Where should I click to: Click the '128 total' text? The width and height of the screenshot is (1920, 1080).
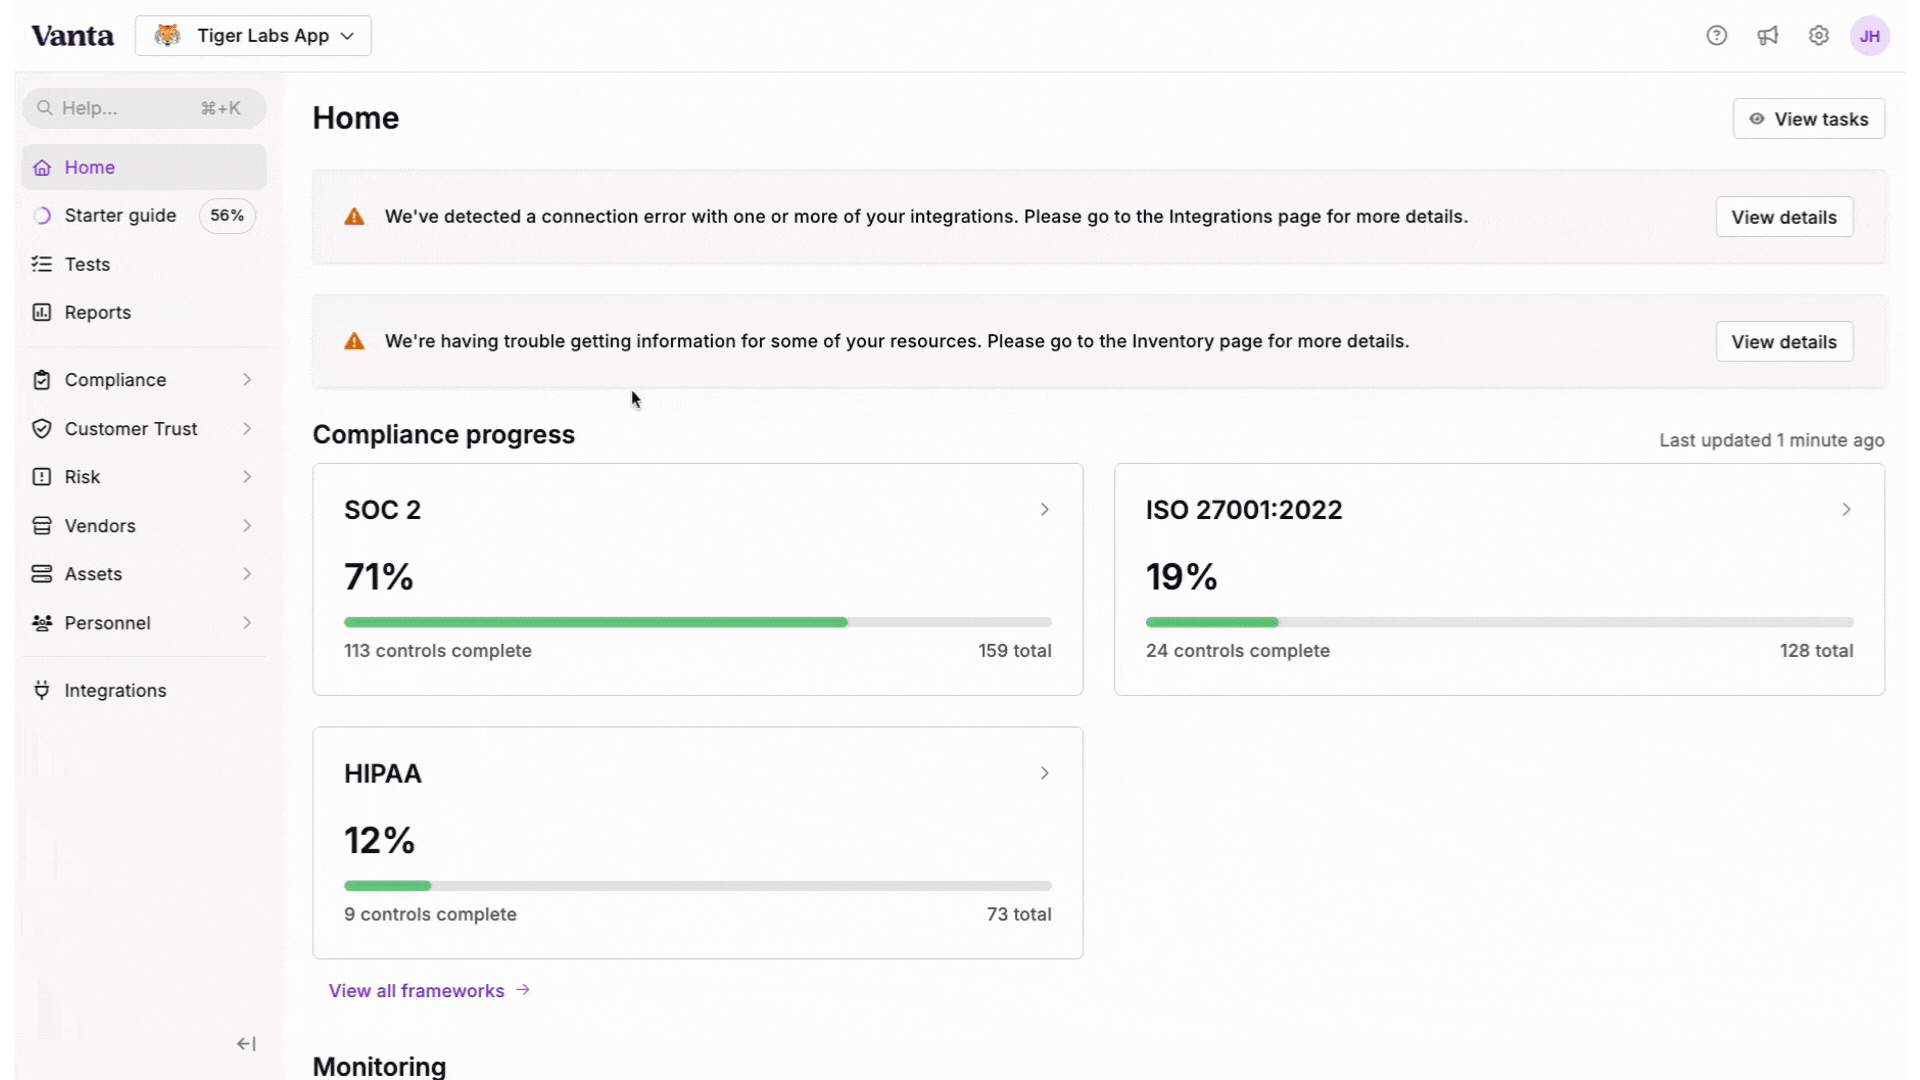tap(1816, 651)
